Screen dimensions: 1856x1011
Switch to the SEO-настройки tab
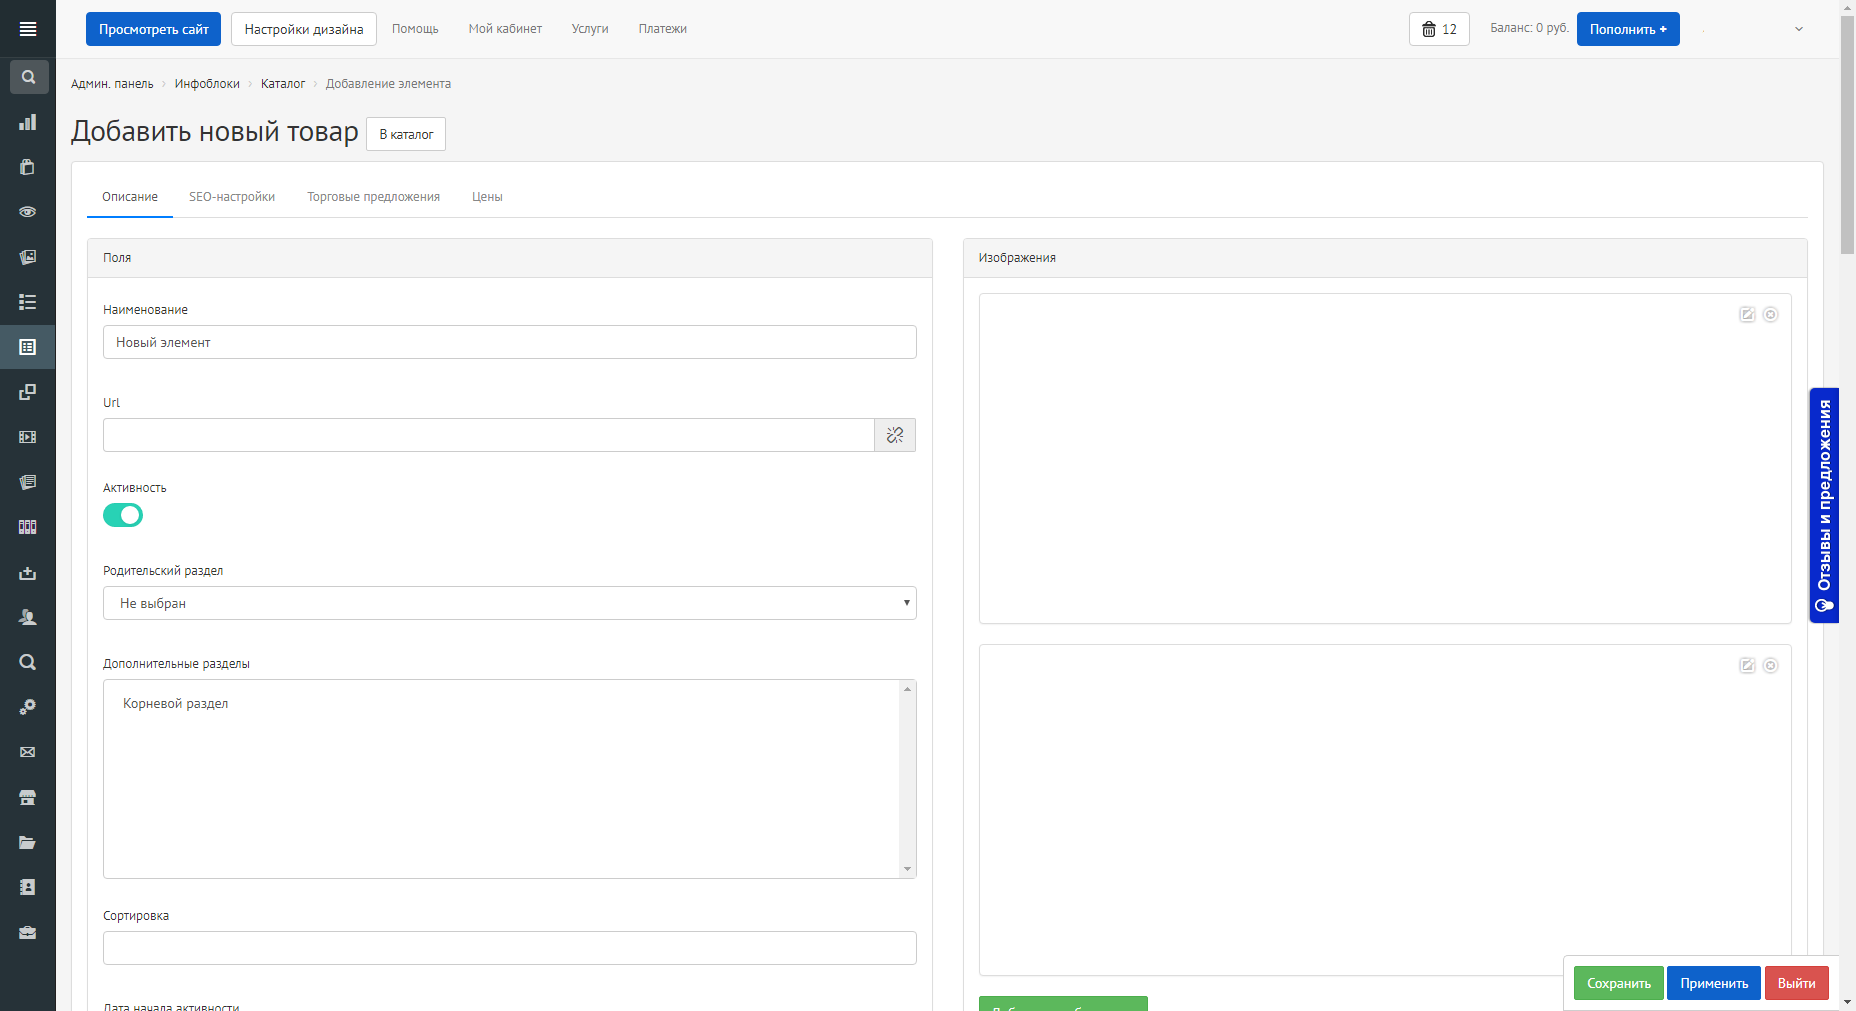(x=232, y=197)
